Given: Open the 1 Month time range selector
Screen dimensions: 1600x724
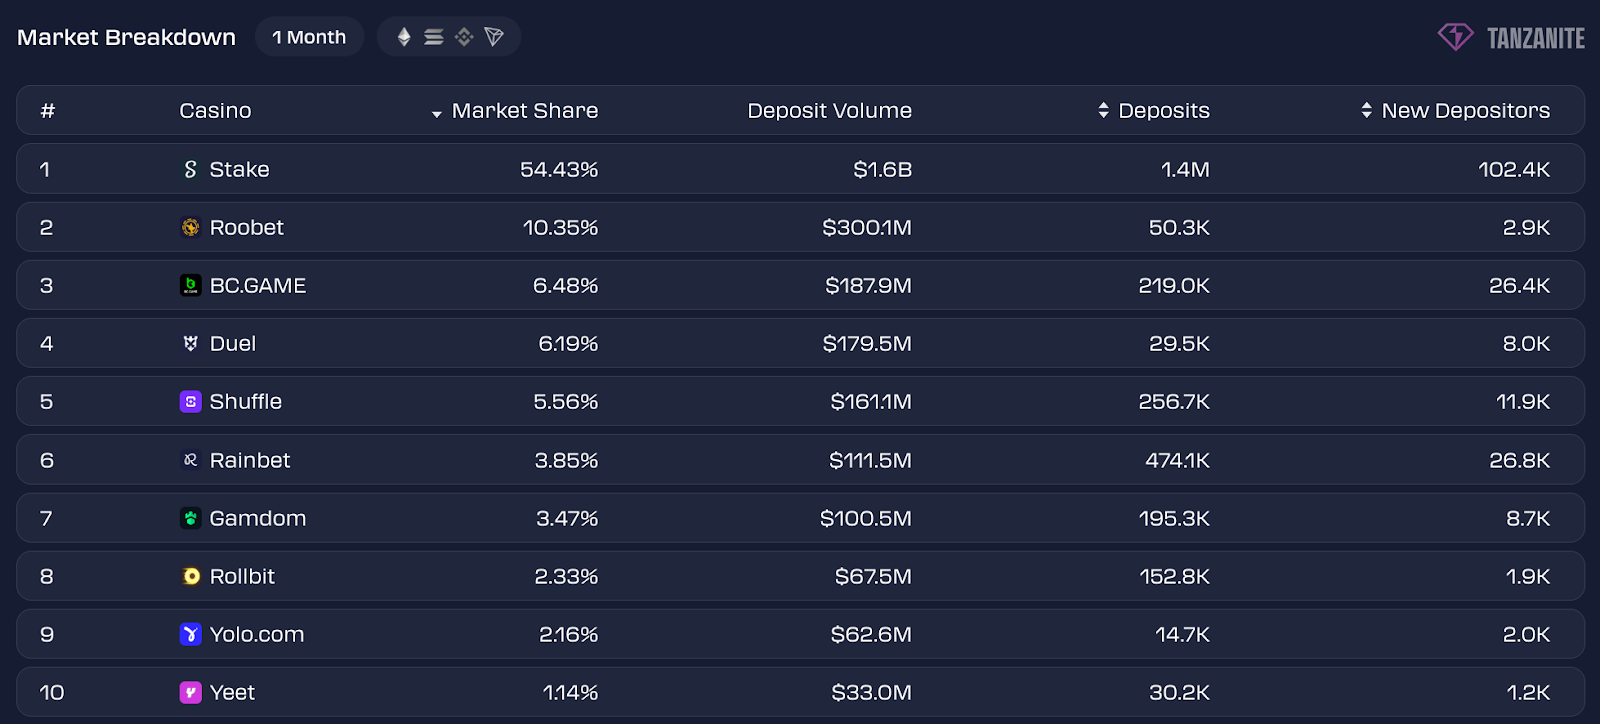Looking at the screenshot, I should pyautogui.click(x=309, y=37).
